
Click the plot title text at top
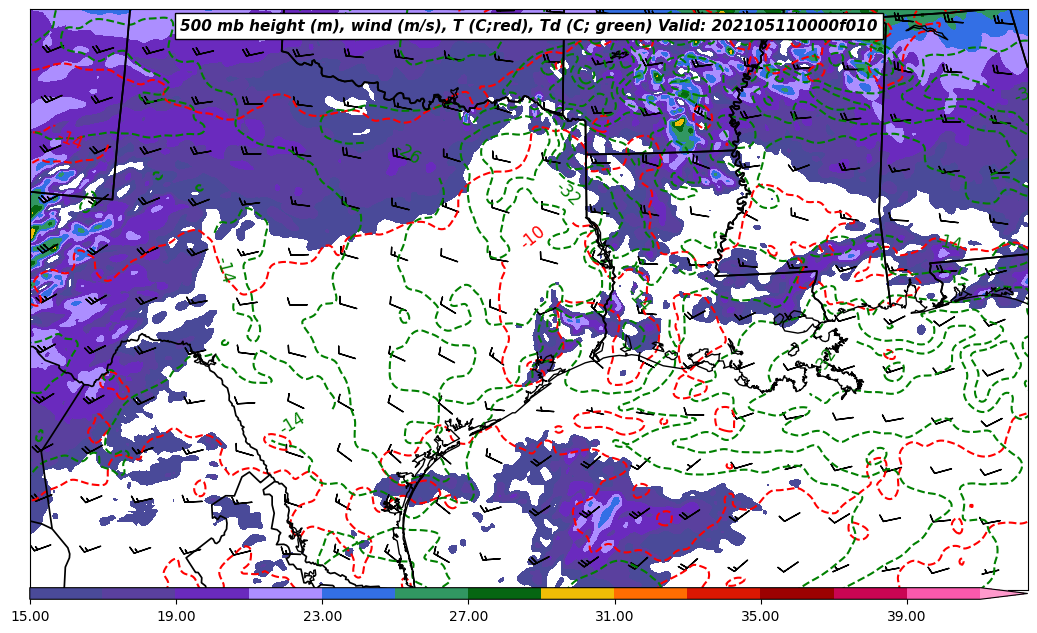pos(529,26)
